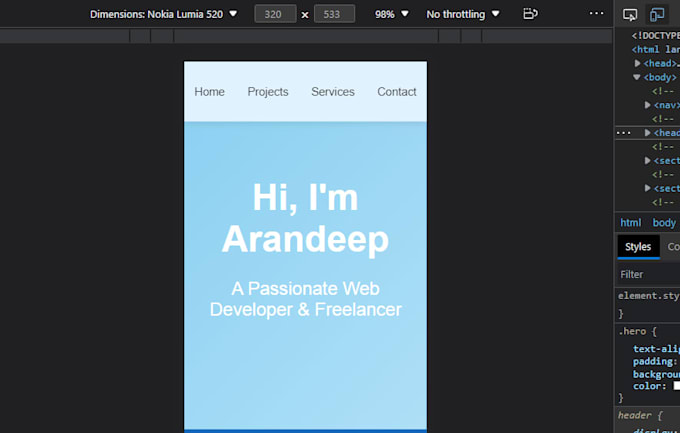Click the Services navigation link
680x433 pixels.
pyautogui.click(x=333, y=92)
